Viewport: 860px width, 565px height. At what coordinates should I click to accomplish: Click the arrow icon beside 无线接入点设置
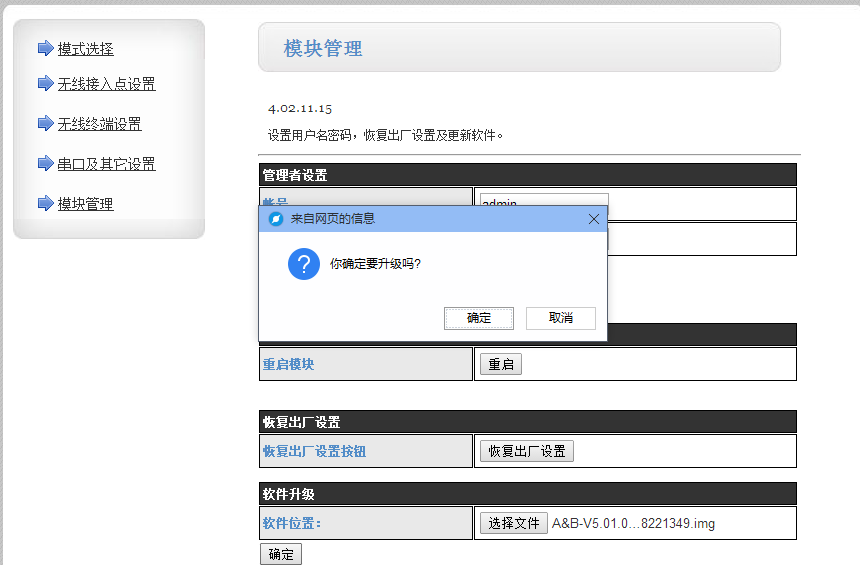(45, 84)
